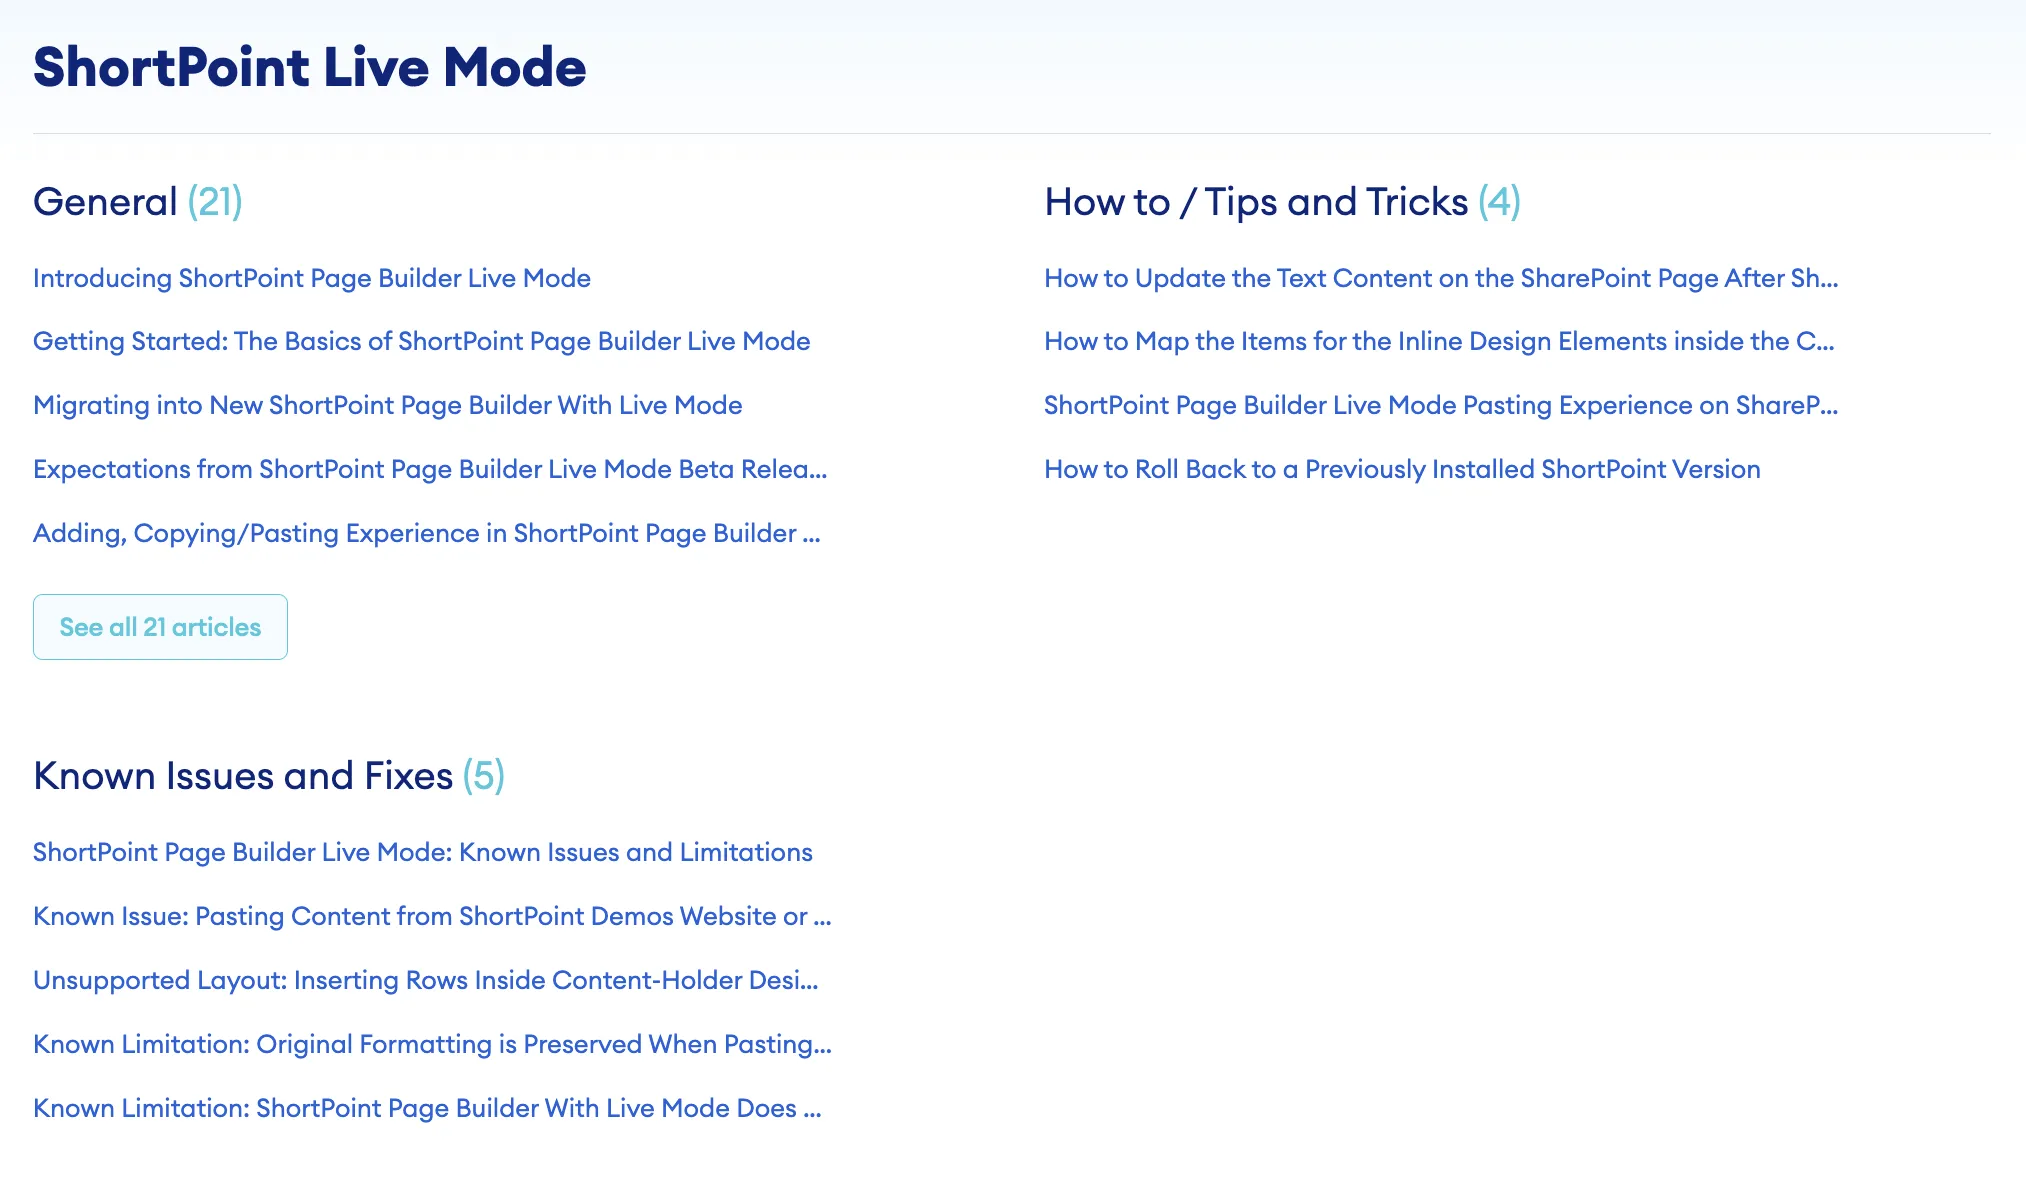Image resolution: width=2026 pixels, height=1194 pixels.
Task: Open Adding, Copying/Pasting Experience article
Action: coord(427,533)
